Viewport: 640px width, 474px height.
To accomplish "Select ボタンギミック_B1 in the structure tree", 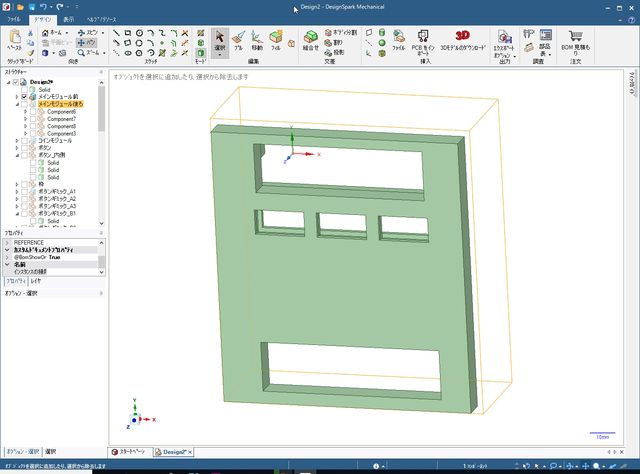I will point(57,214).
